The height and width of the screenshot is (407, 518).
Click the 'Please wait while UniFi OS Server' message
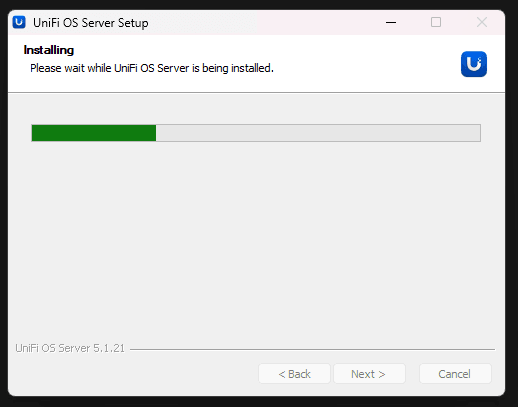152,68
